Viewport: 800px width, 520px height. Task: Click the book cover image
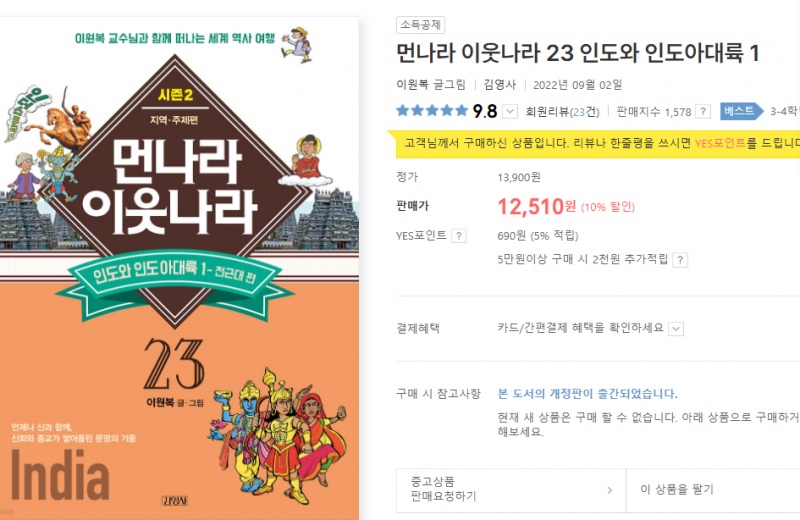click(x=179, y=268)
